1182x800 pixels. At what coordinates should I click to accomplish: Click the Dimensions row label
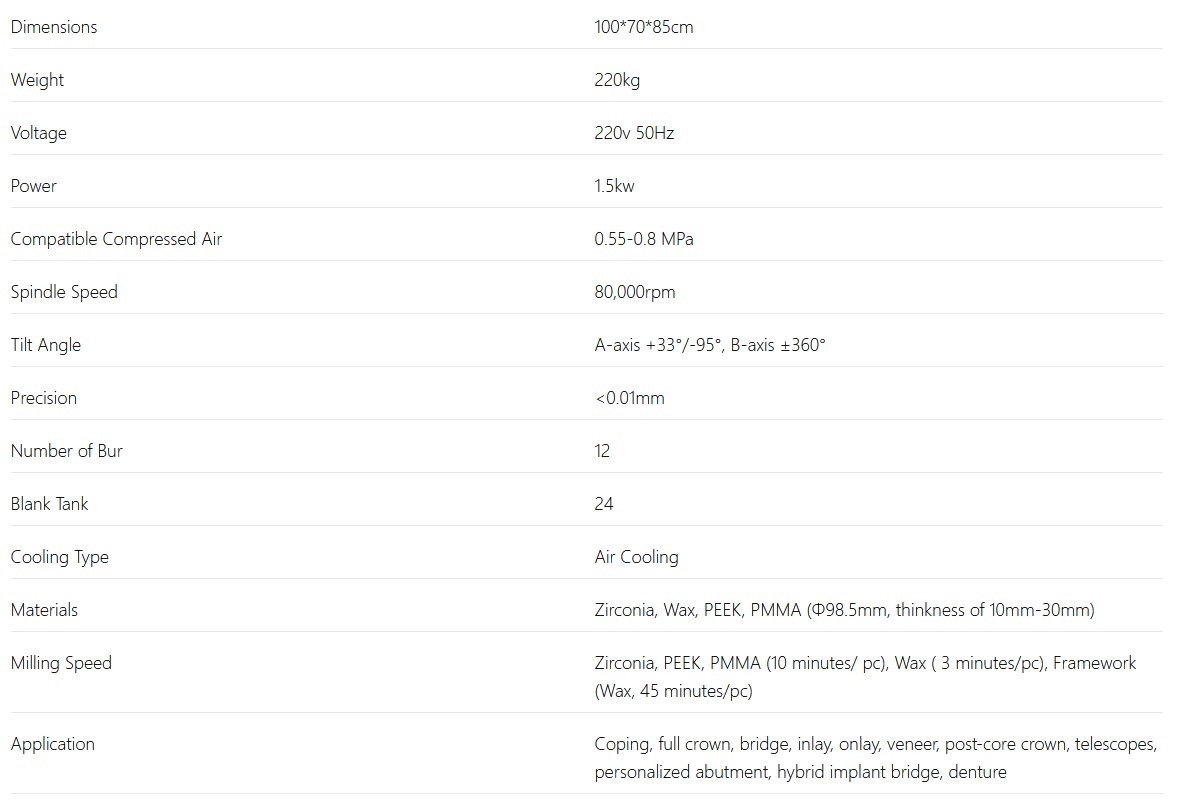tap(54, 27)
